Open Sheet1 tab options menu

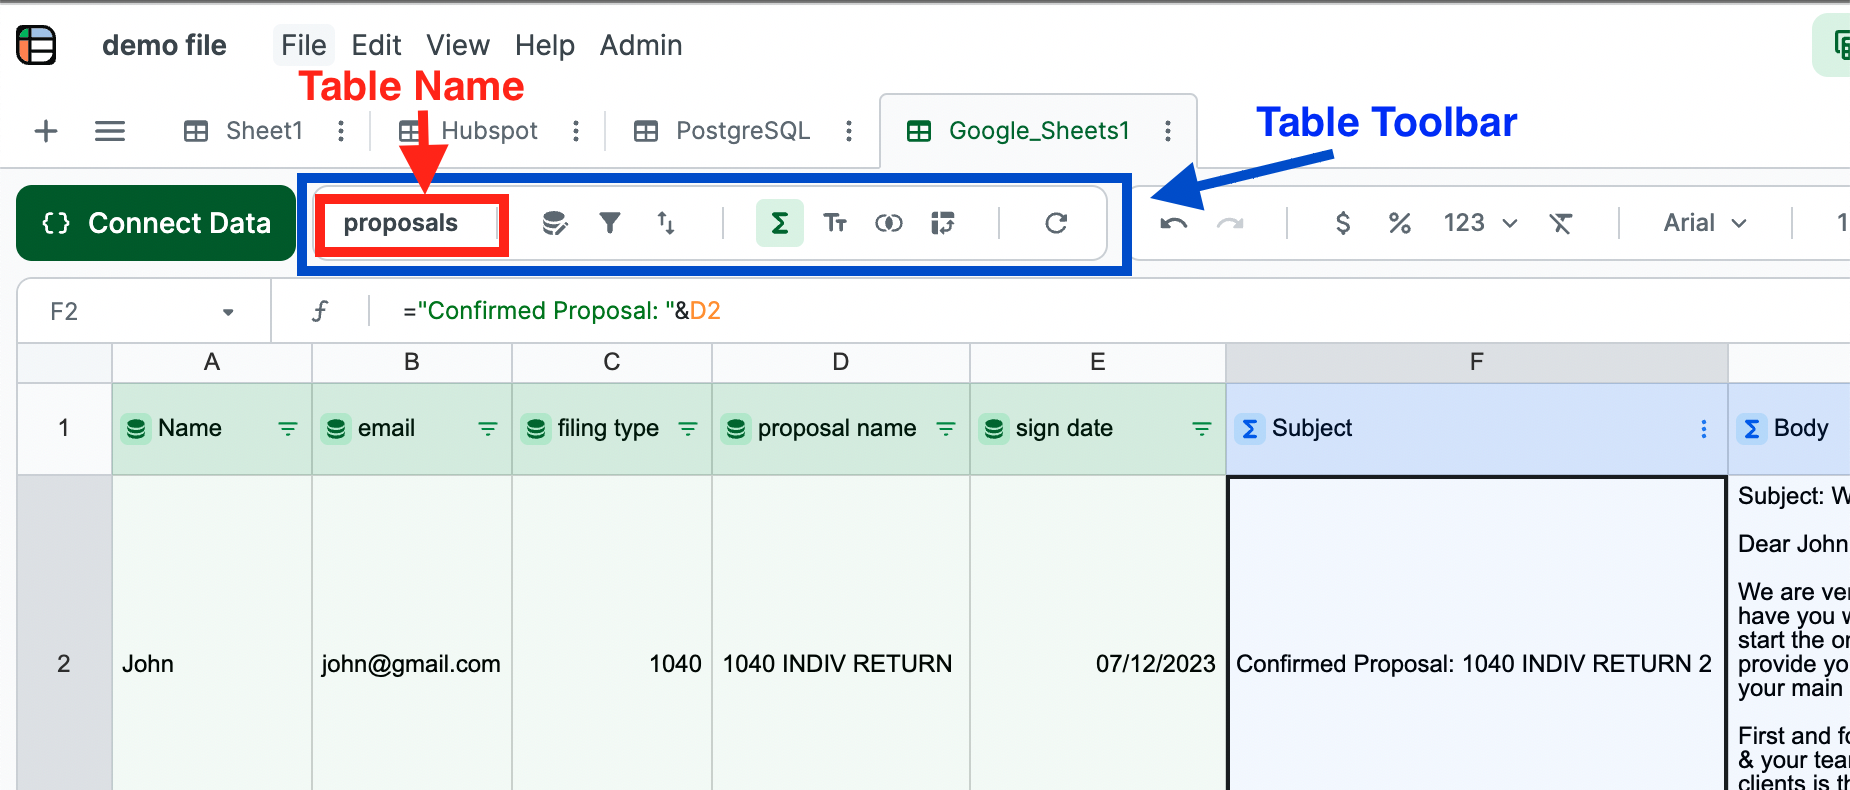pyautogui.click(x=341, y=131)
